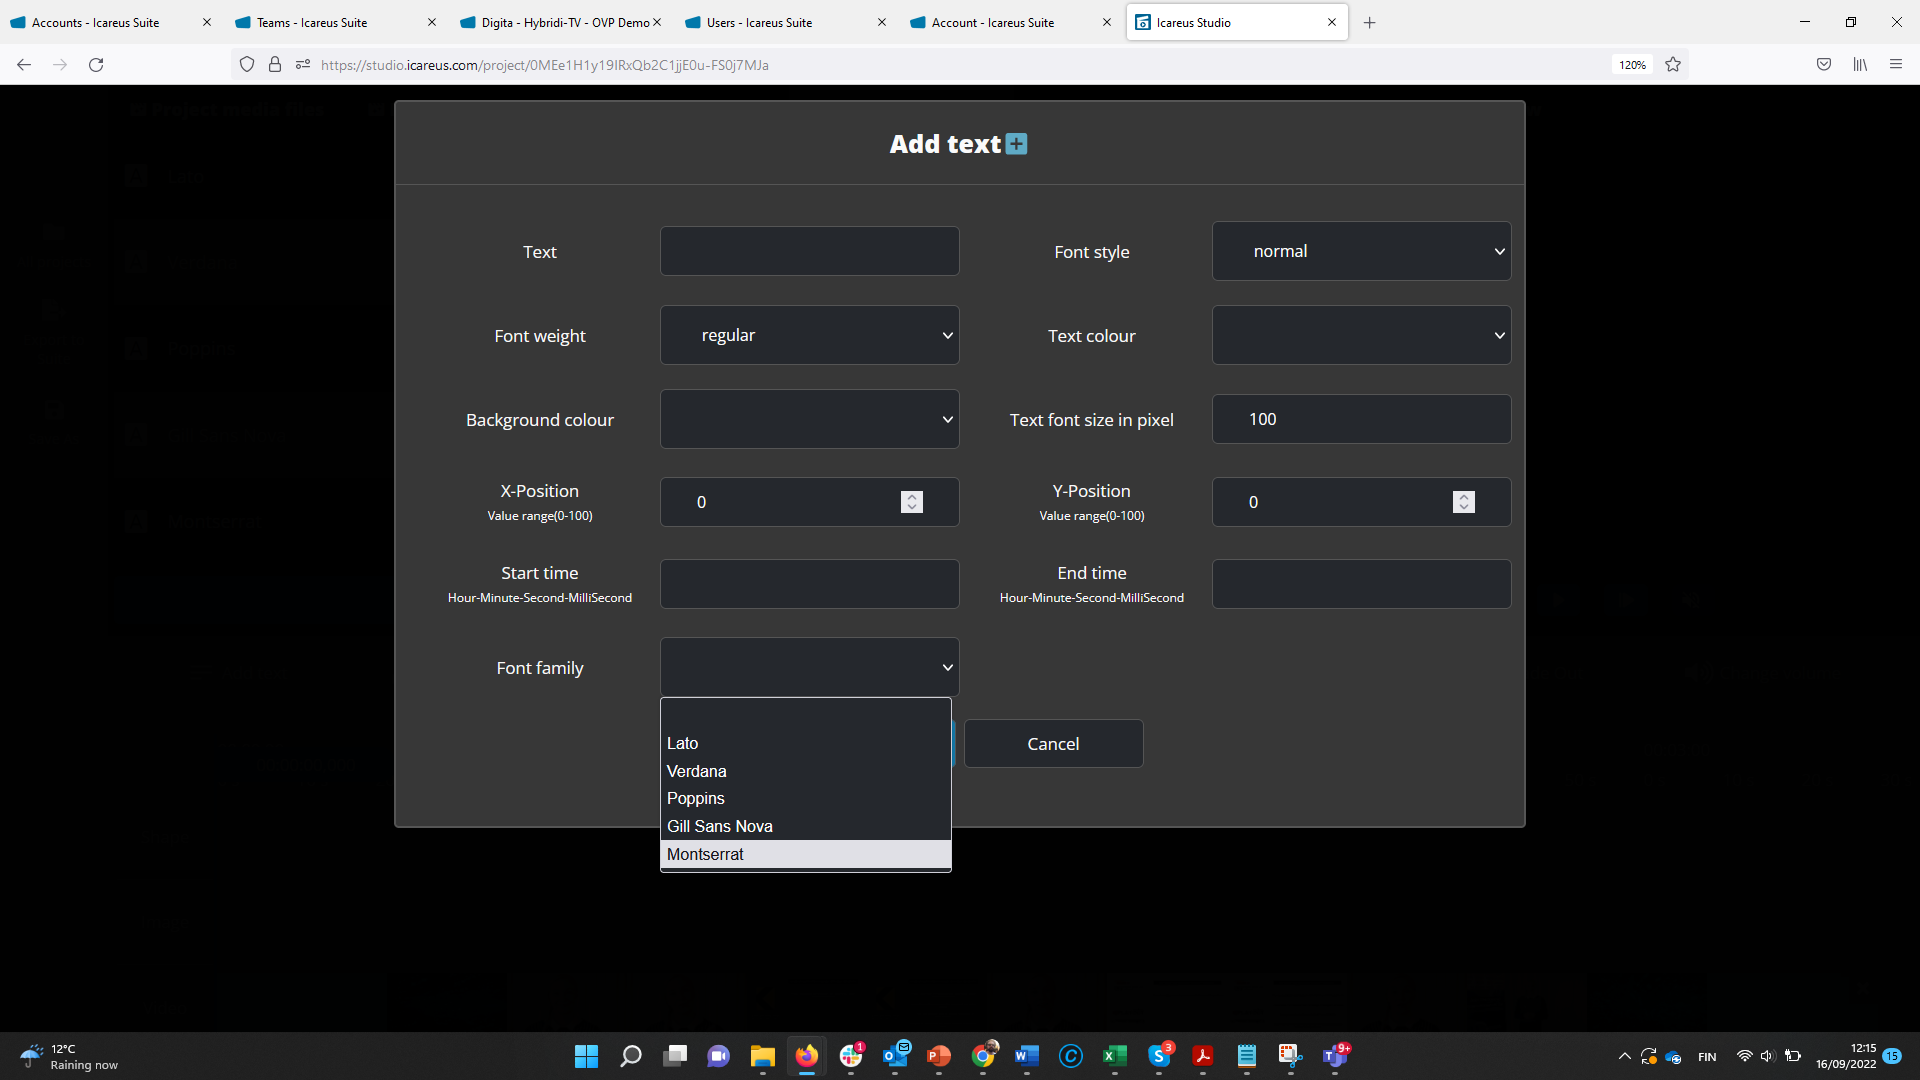Choose Montserrat from the font family list
1920x1080 pixels.
[x=705, y=854]
